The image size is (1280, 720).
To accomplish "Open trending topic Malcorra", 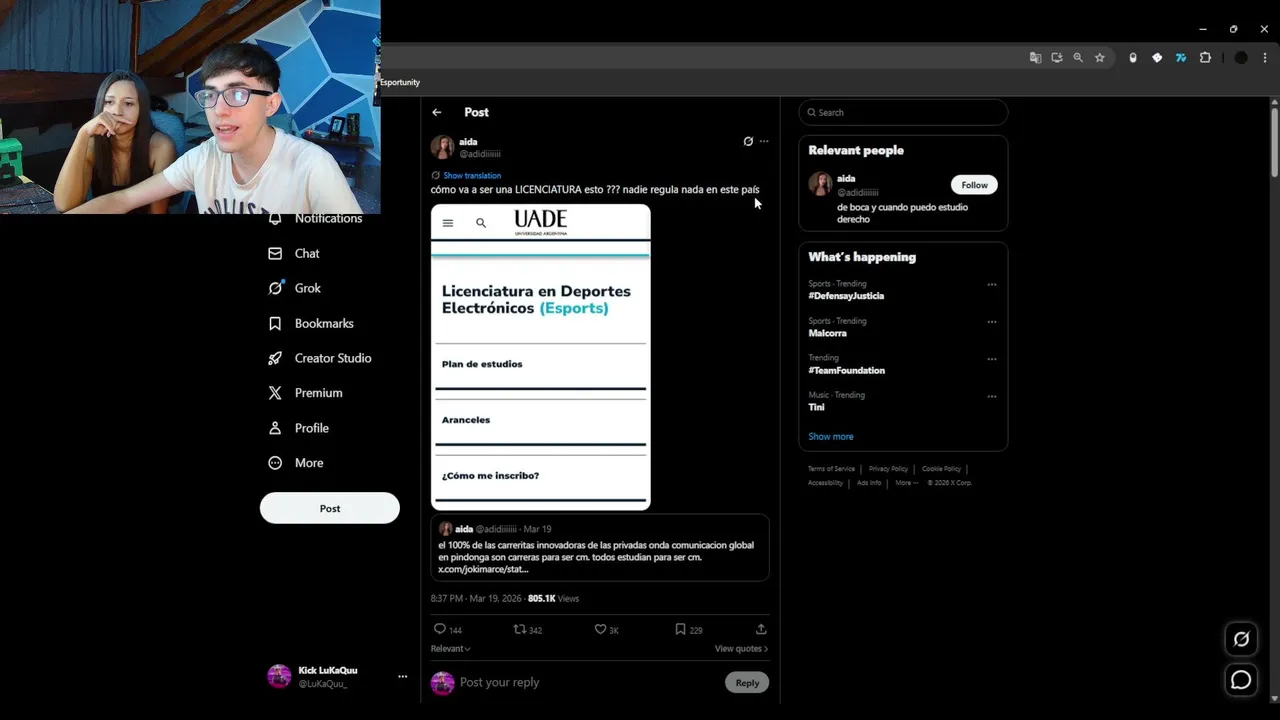I will pos(827,333).
